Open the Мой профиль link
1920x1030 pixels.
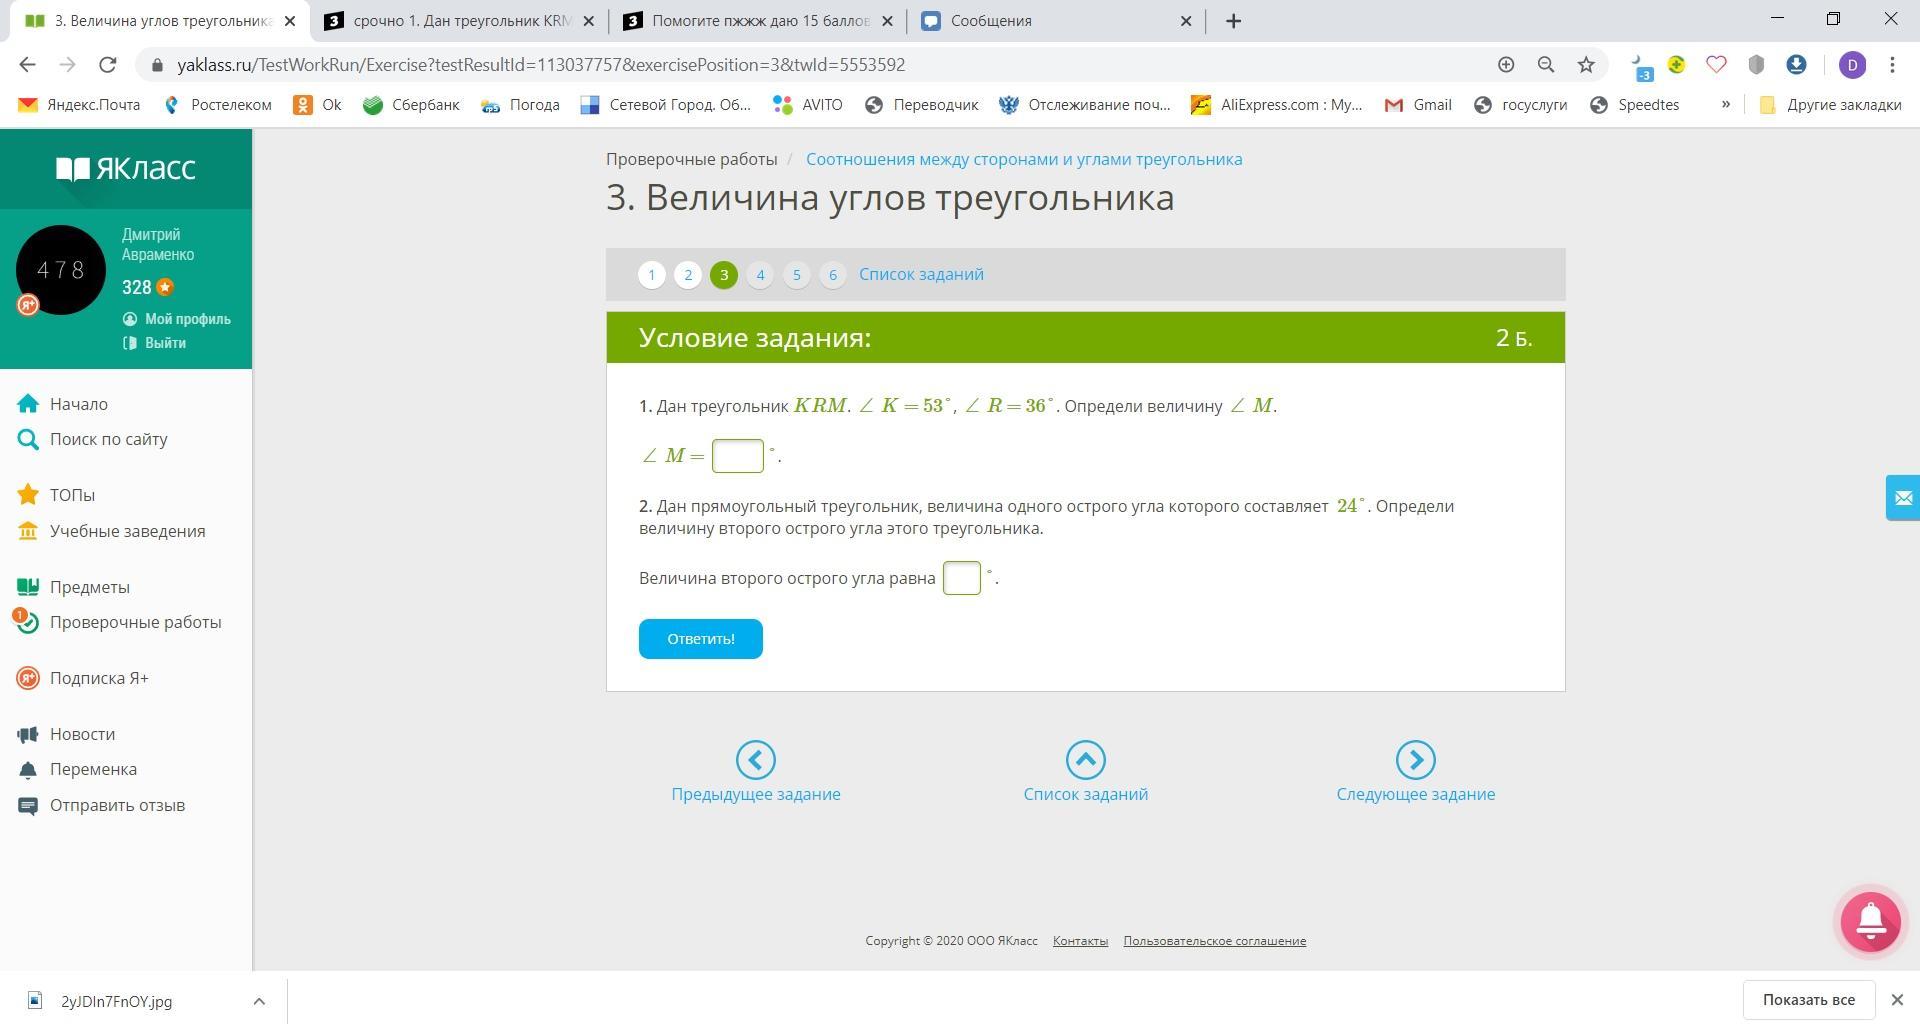point(187,319)
